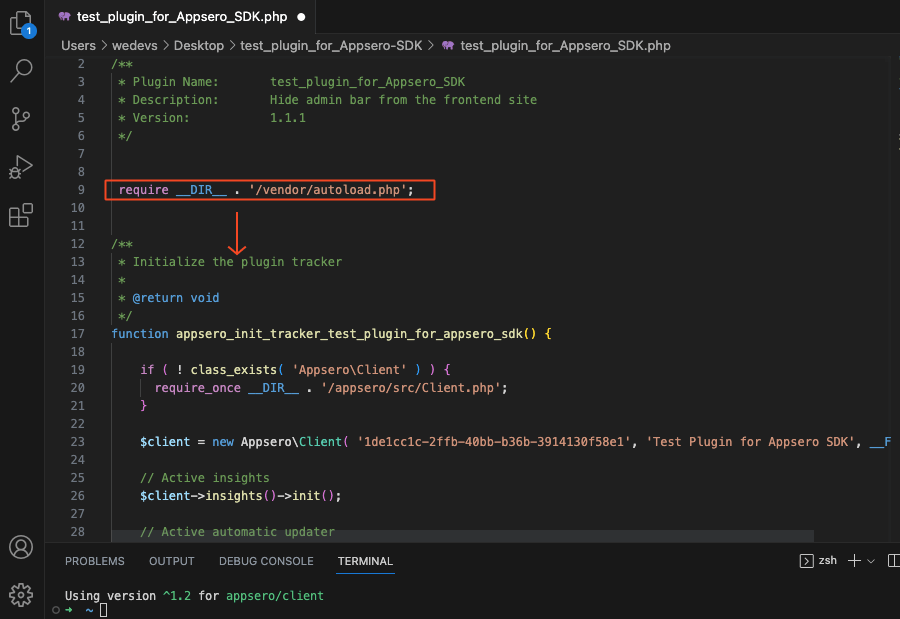Click line number 17 in the gutter

[x=77, y=334]
